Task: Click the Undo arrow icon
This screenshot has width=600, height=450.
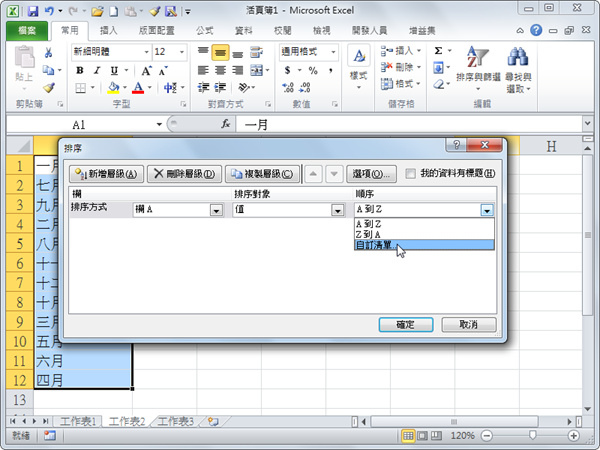Action: [x=49, y=11]
